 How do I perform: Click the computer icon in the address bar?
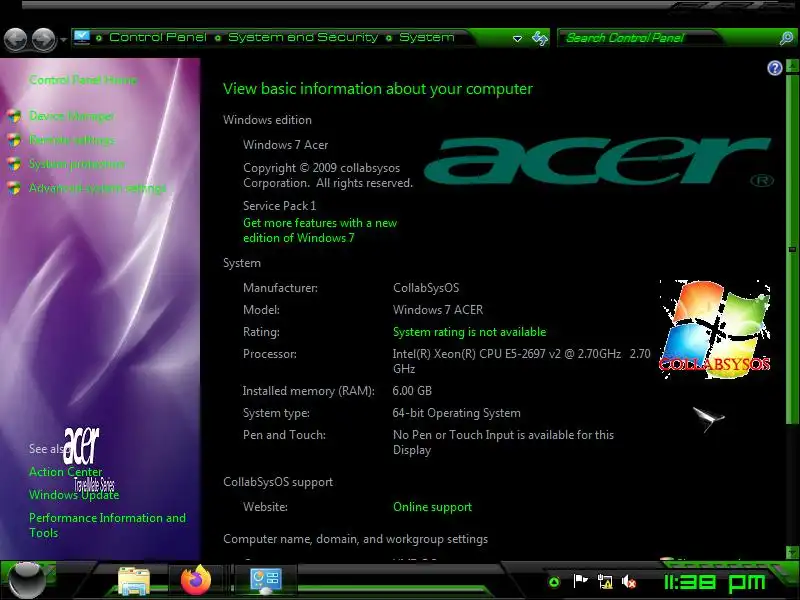(x=82, y=37)
